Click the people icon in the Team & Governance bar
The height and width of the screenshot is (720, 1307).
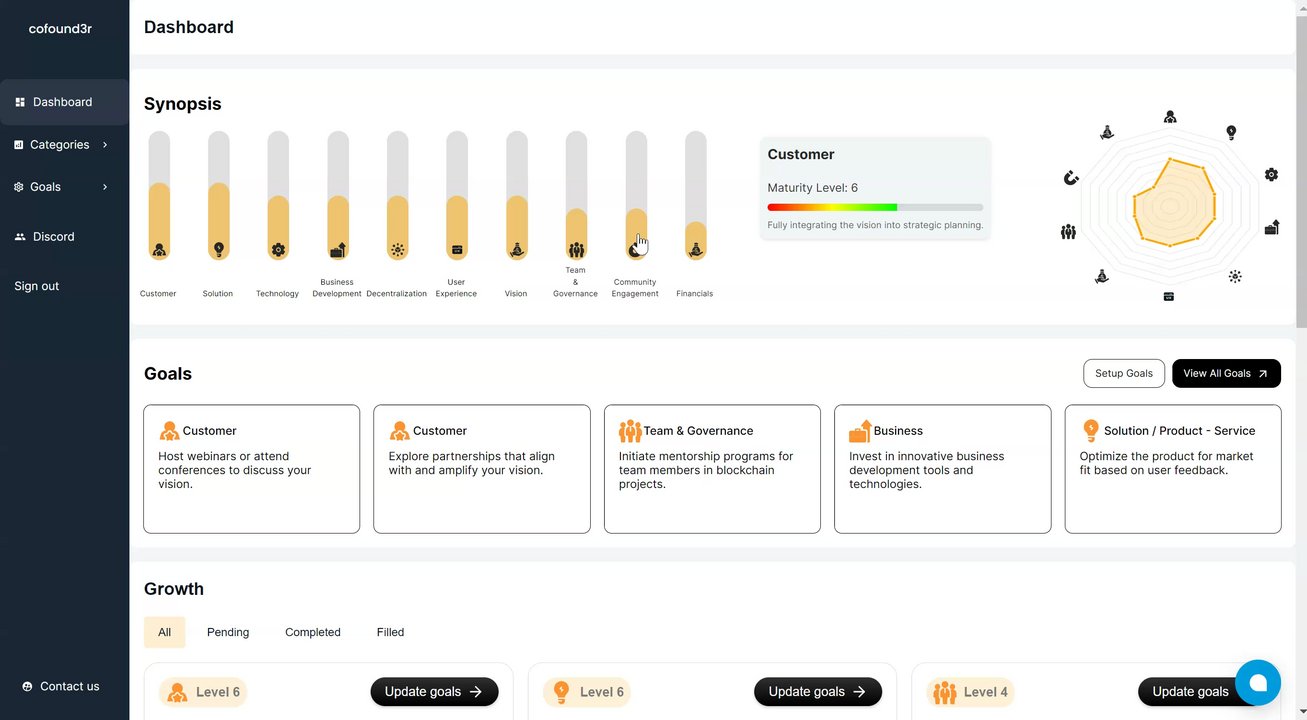[576, 250]
